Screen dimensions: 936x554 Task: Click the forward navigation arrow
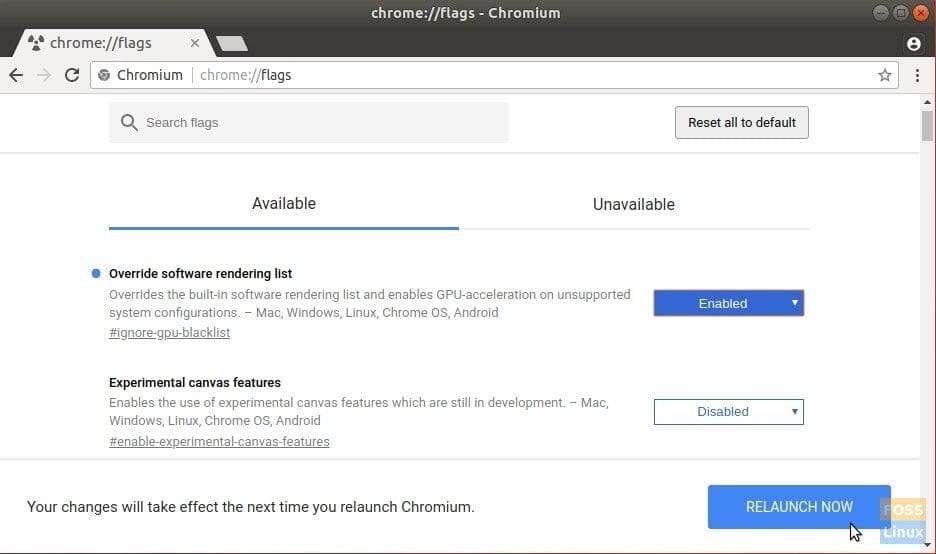(x=44, y=75)
